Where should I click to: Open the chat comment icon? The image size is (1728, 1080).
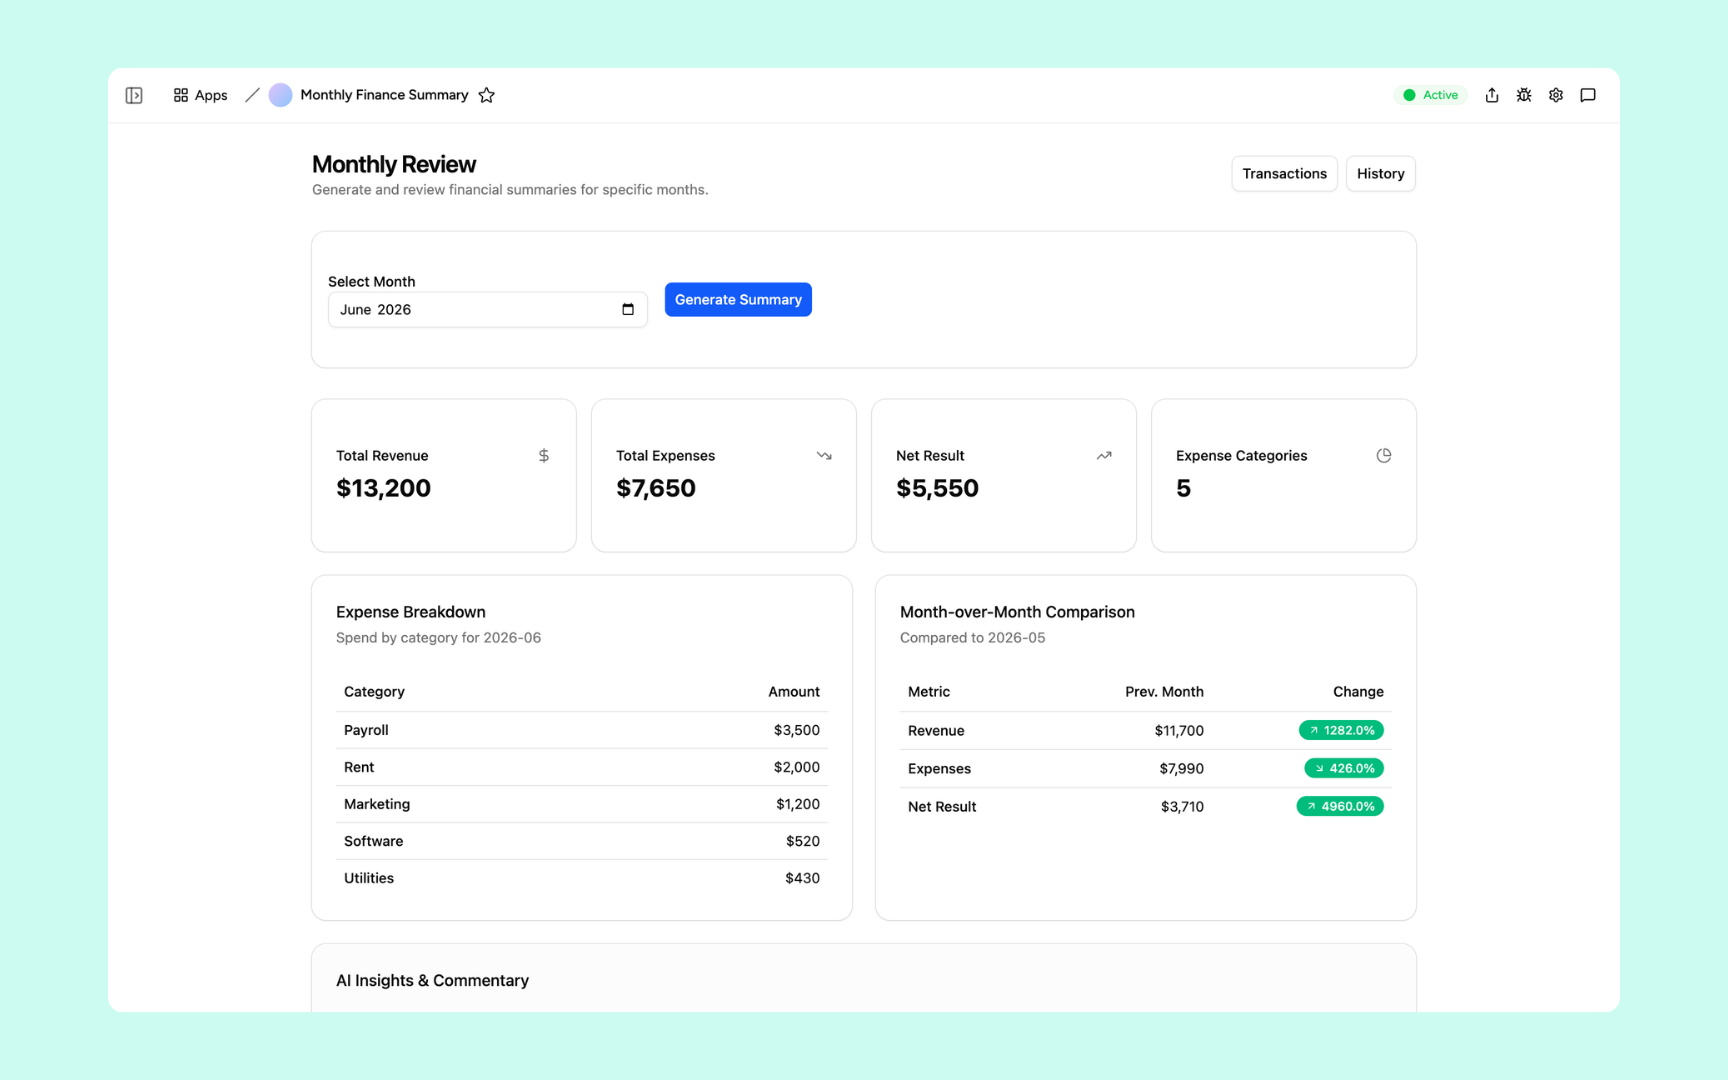click(1588, 95)
